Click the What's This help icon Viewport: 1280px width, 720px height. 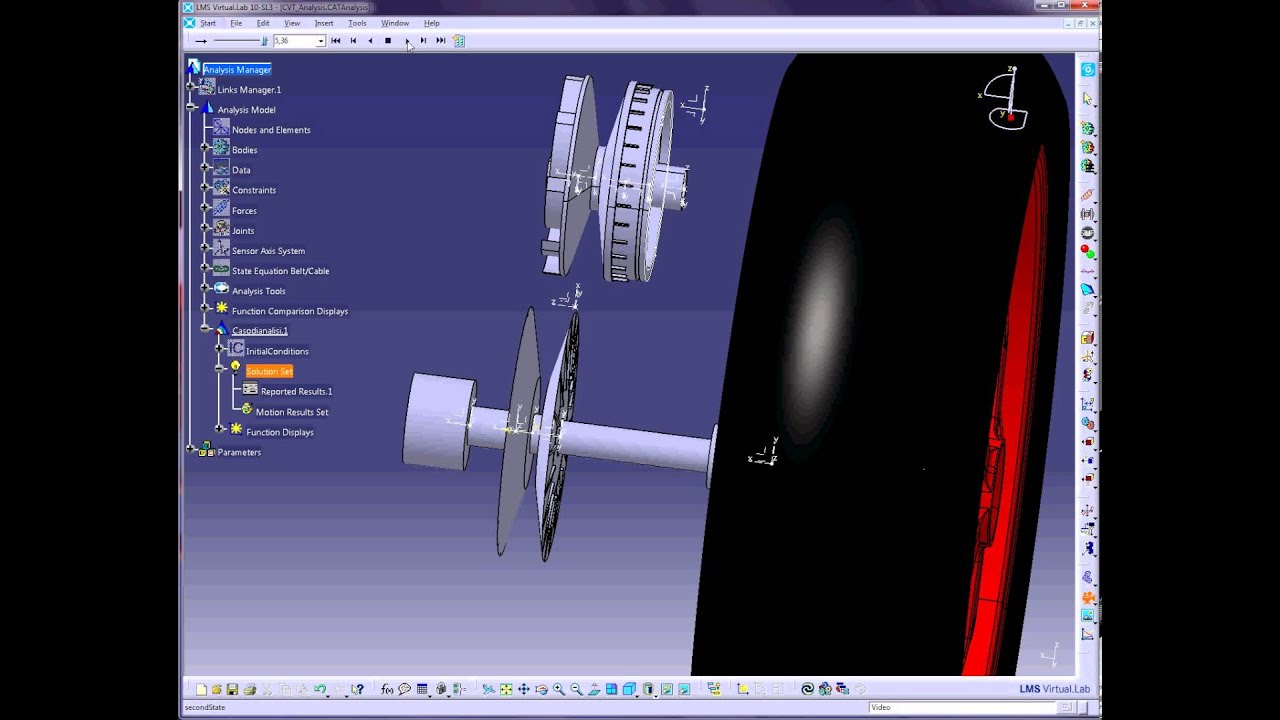356,689
